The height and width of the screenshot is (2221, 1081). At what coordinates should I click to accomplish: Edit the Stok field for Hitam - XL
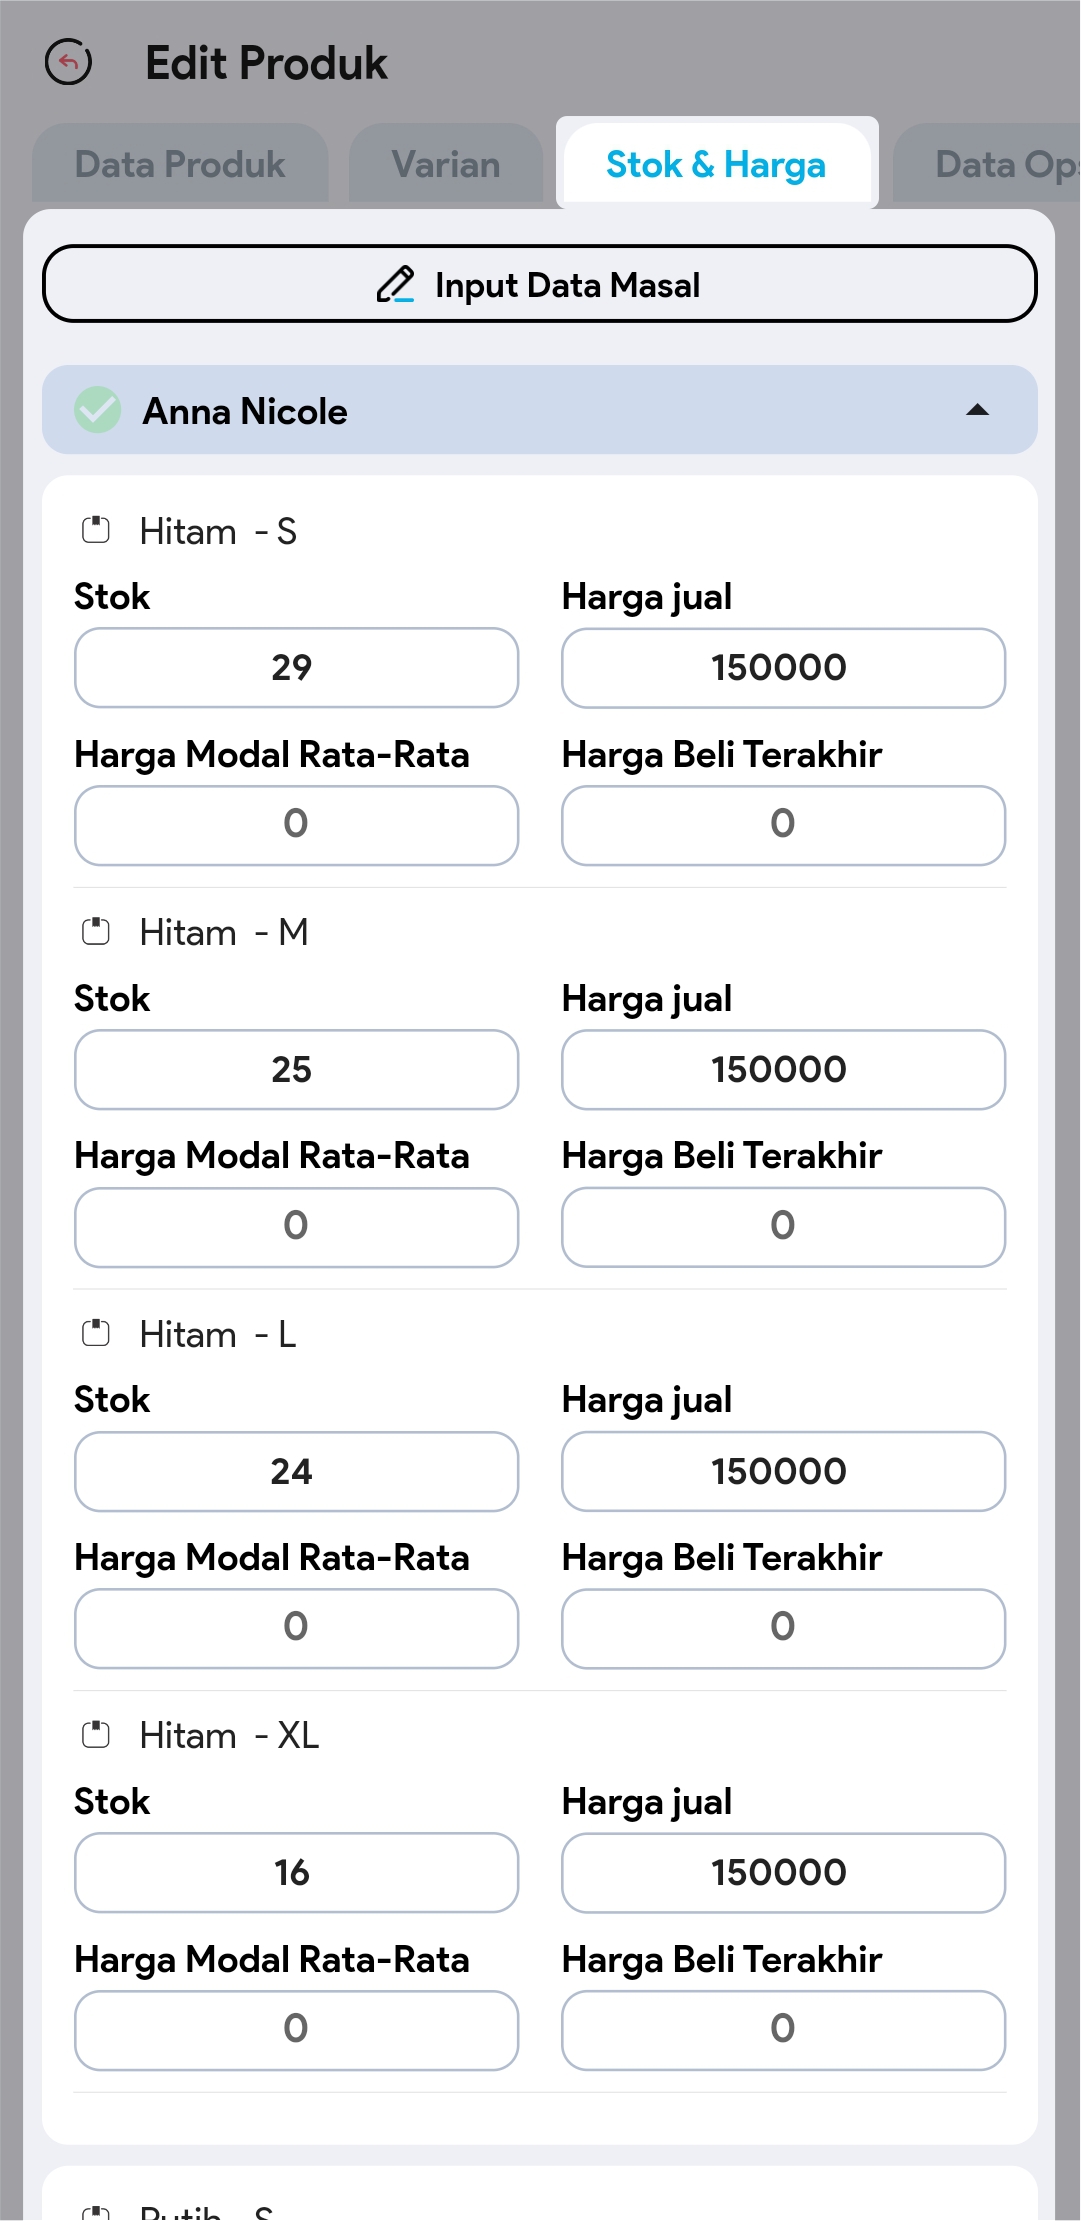click(296, 1873)
